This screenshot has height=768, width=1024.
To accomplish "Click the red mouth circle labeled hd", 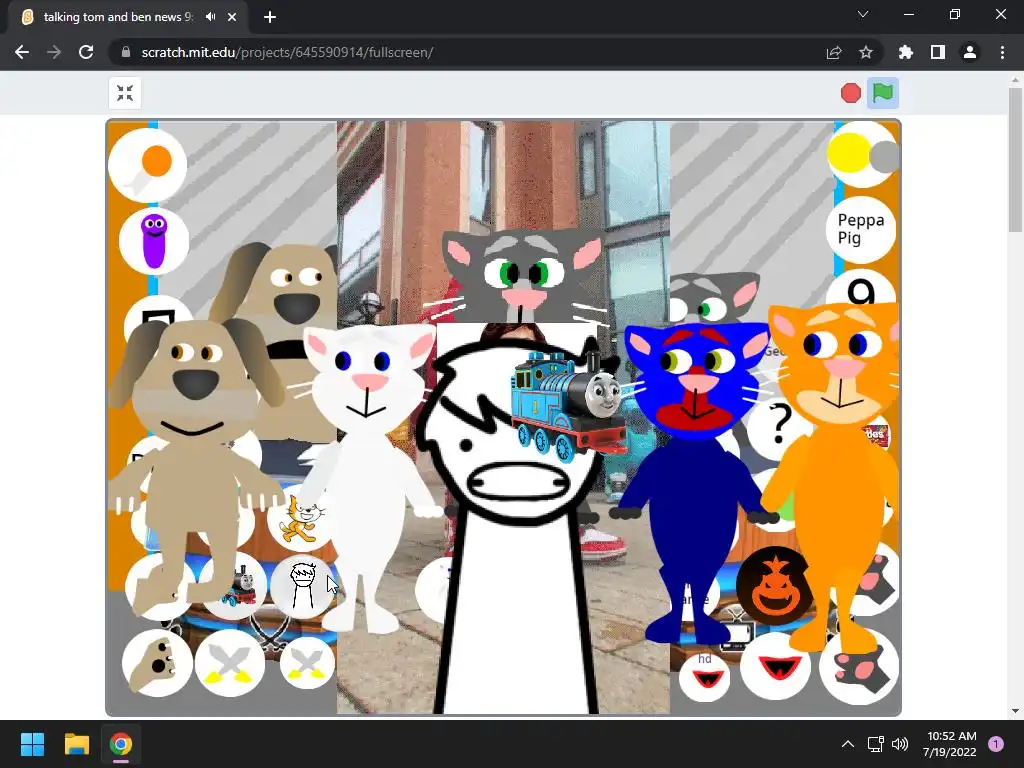I will point(705,677).
